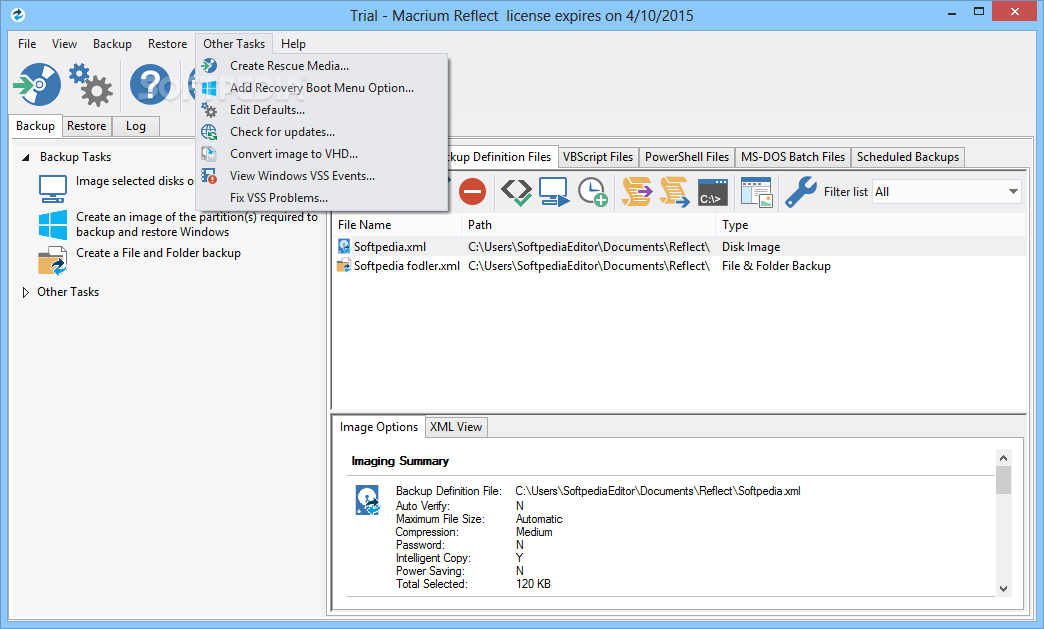Click the Convert image to VHD icon
Screen dimensions: 1044x629
coord(209,154)
